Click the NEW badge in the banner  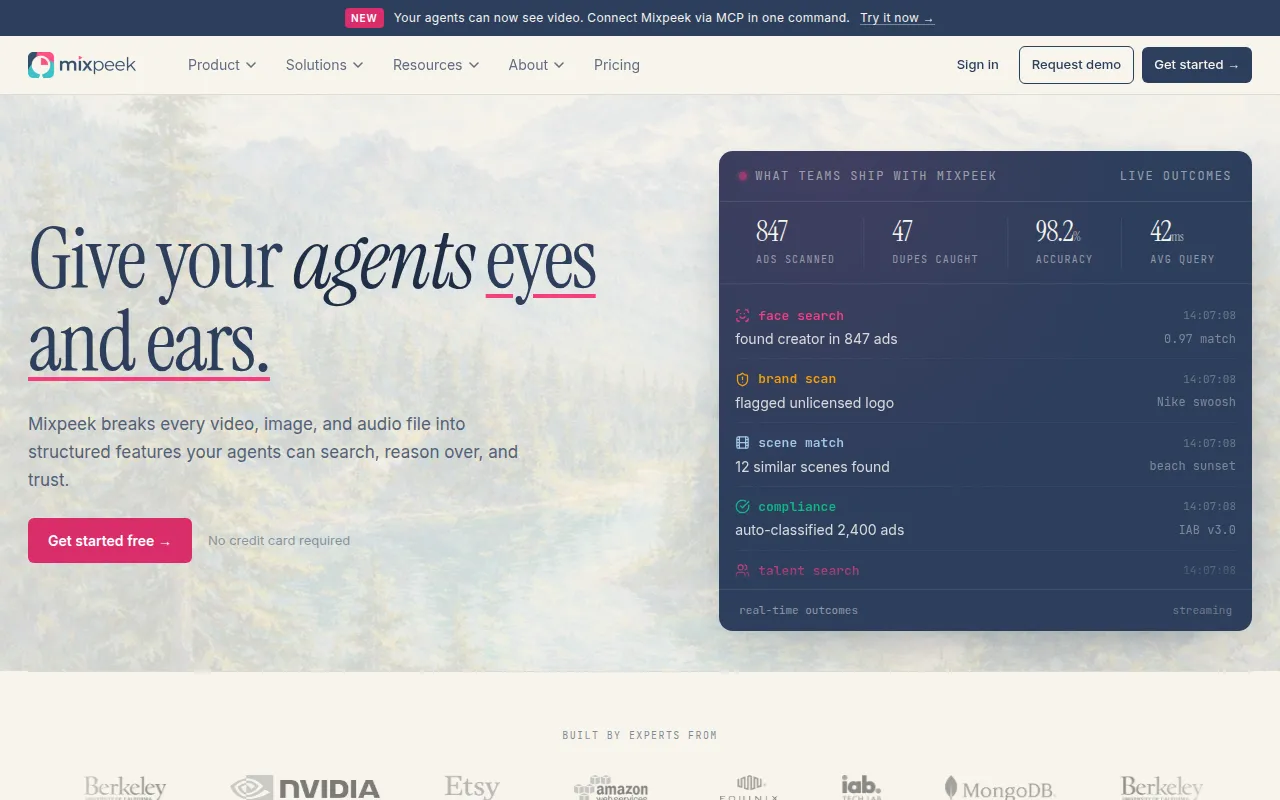364,18
